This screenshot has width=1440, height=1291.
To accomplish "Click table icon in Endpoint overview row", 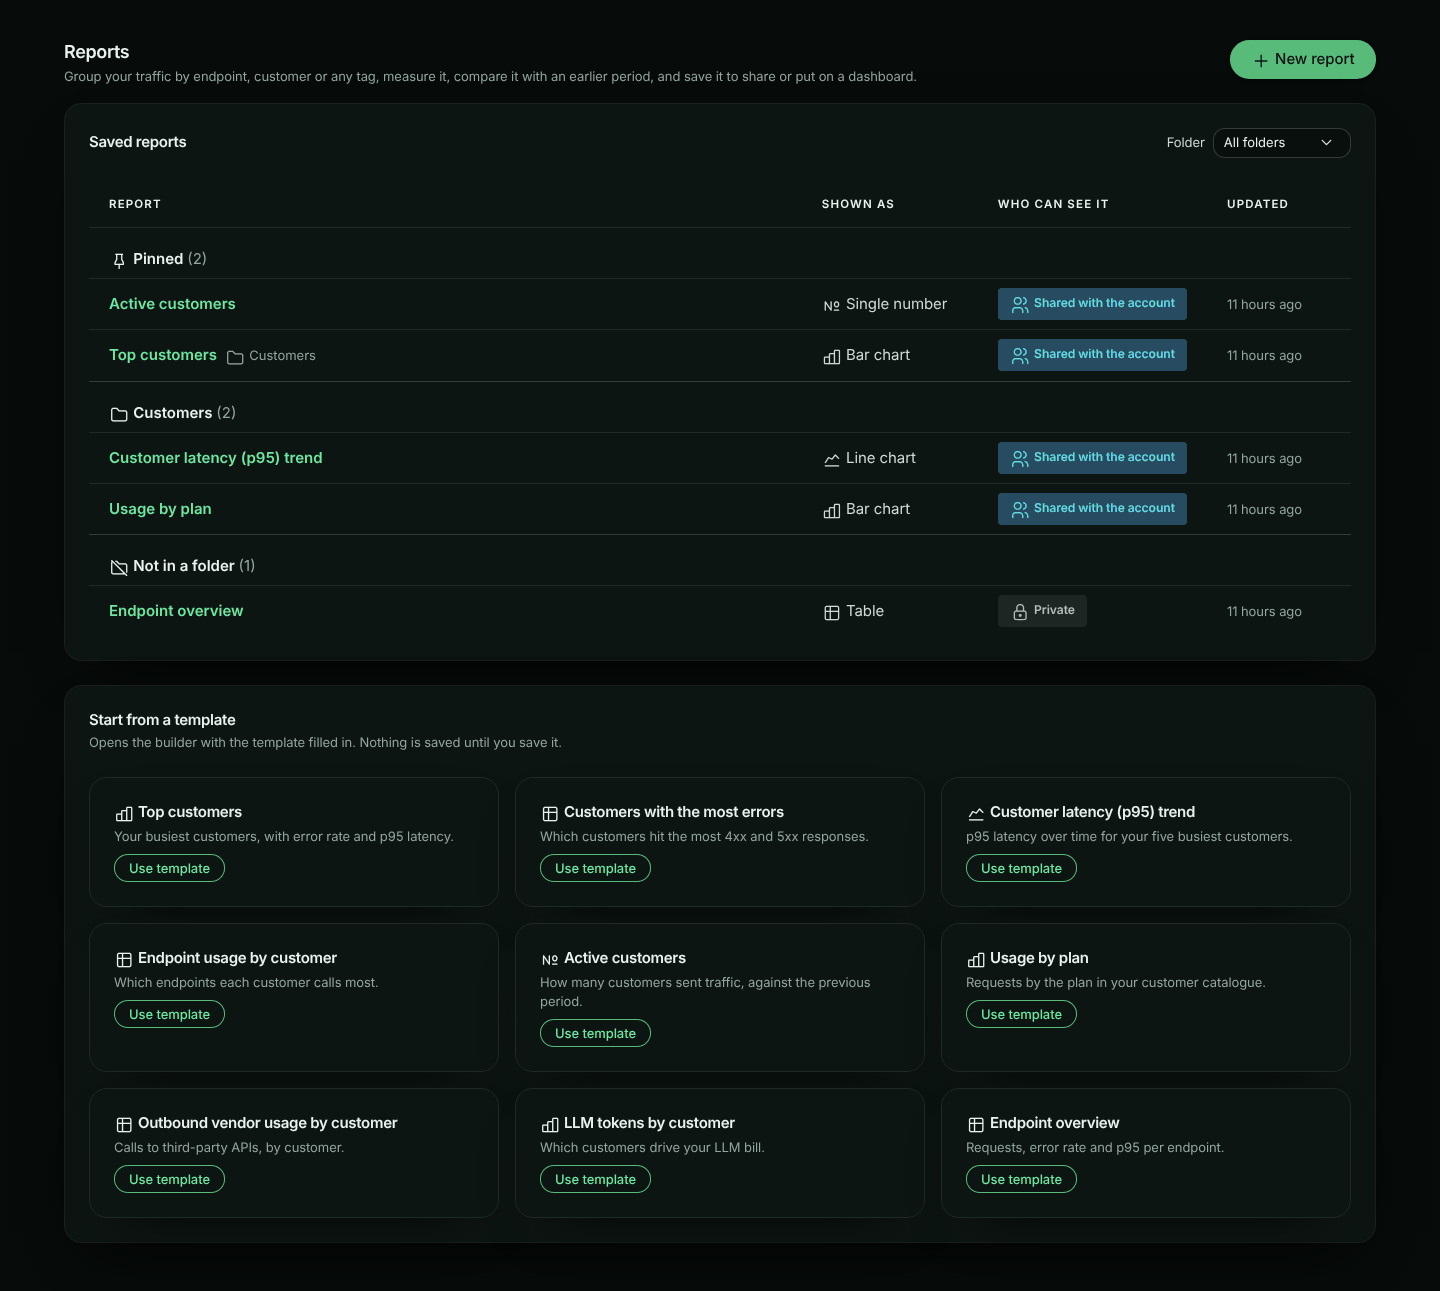I will pos(832,613).
